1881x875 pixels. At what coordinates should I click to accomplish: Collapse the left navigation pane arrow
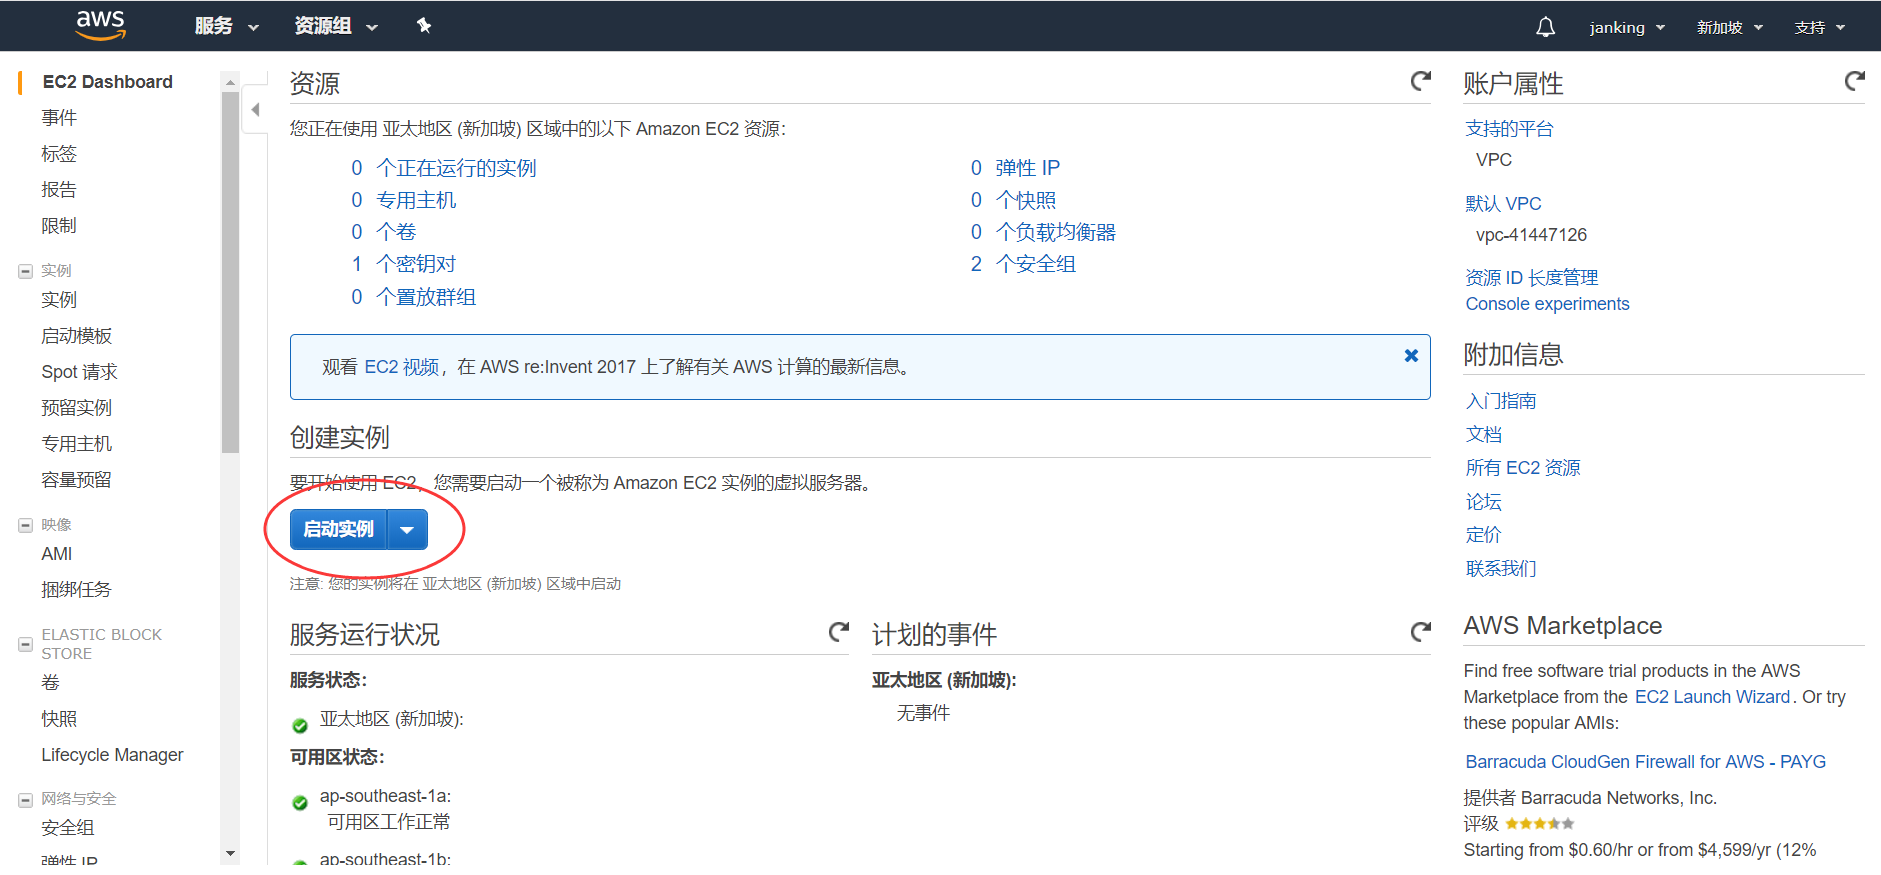tap(256, 110)
